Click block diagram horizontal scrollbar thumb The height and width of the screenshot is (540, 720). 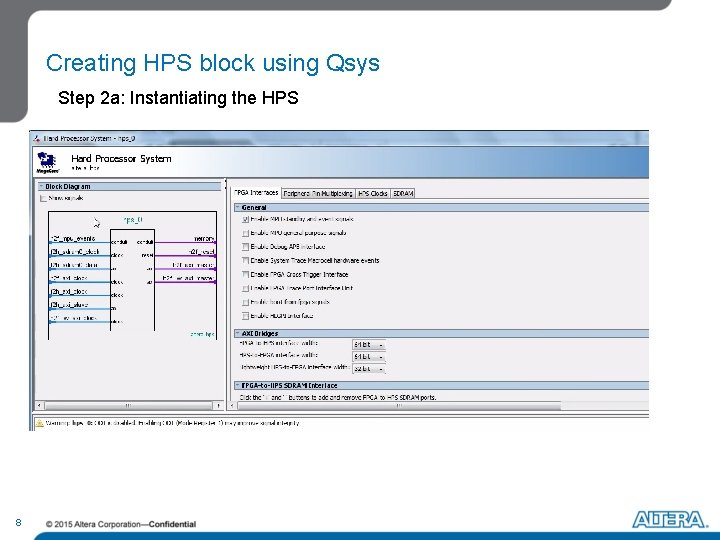tap(128, 405)
